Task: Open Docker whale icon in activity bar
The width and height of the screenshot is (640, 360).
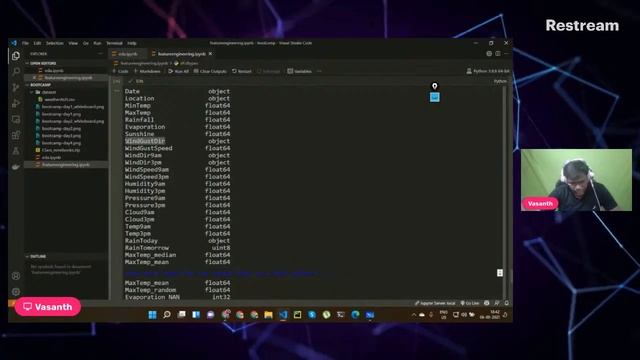Action: [x=16, y=167]
